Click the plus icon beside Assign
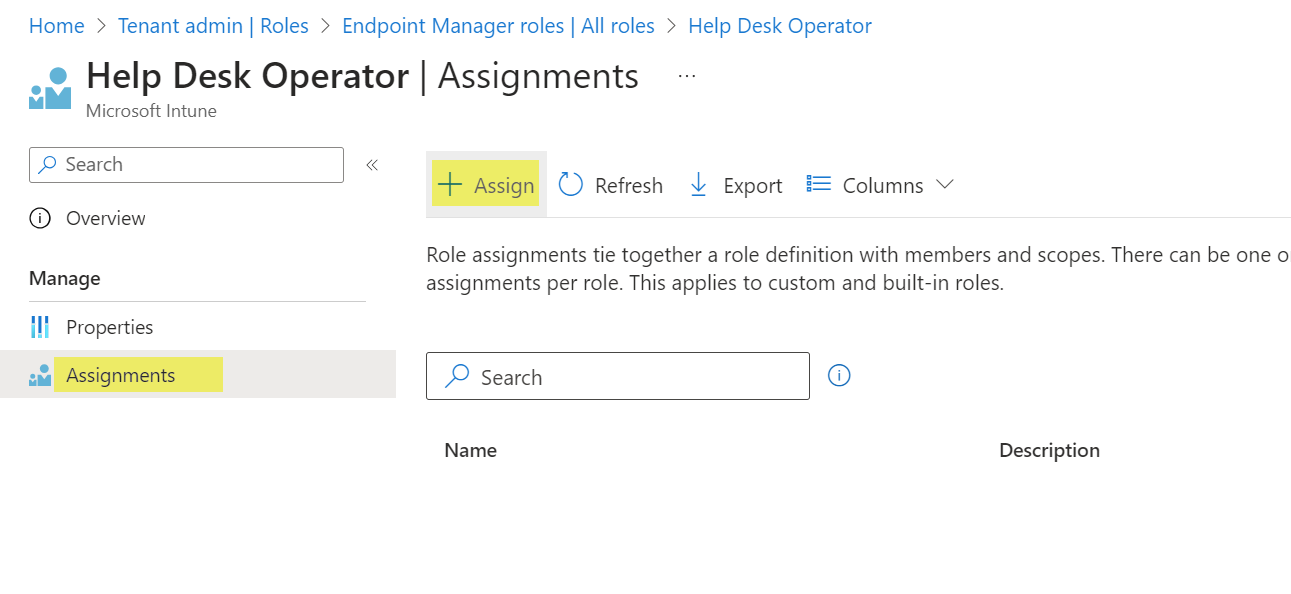Viewport: 1291px width, 594px height. point(450,185)
